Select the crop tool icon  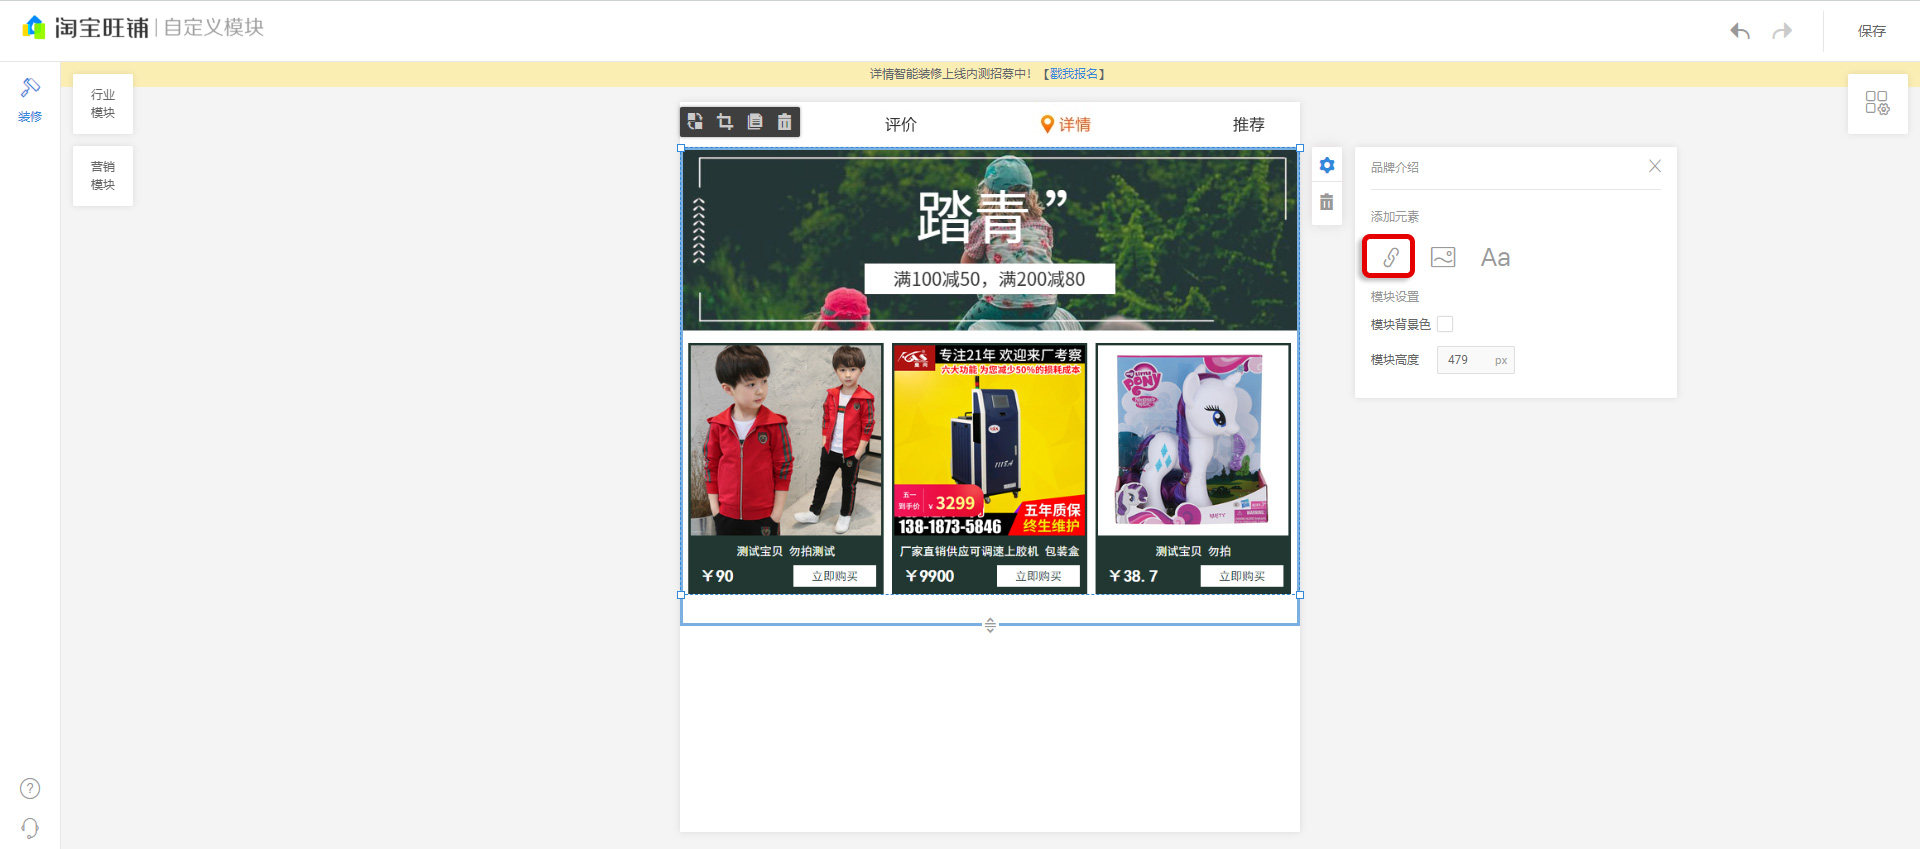pyautogui.click(x=725, y=122)
